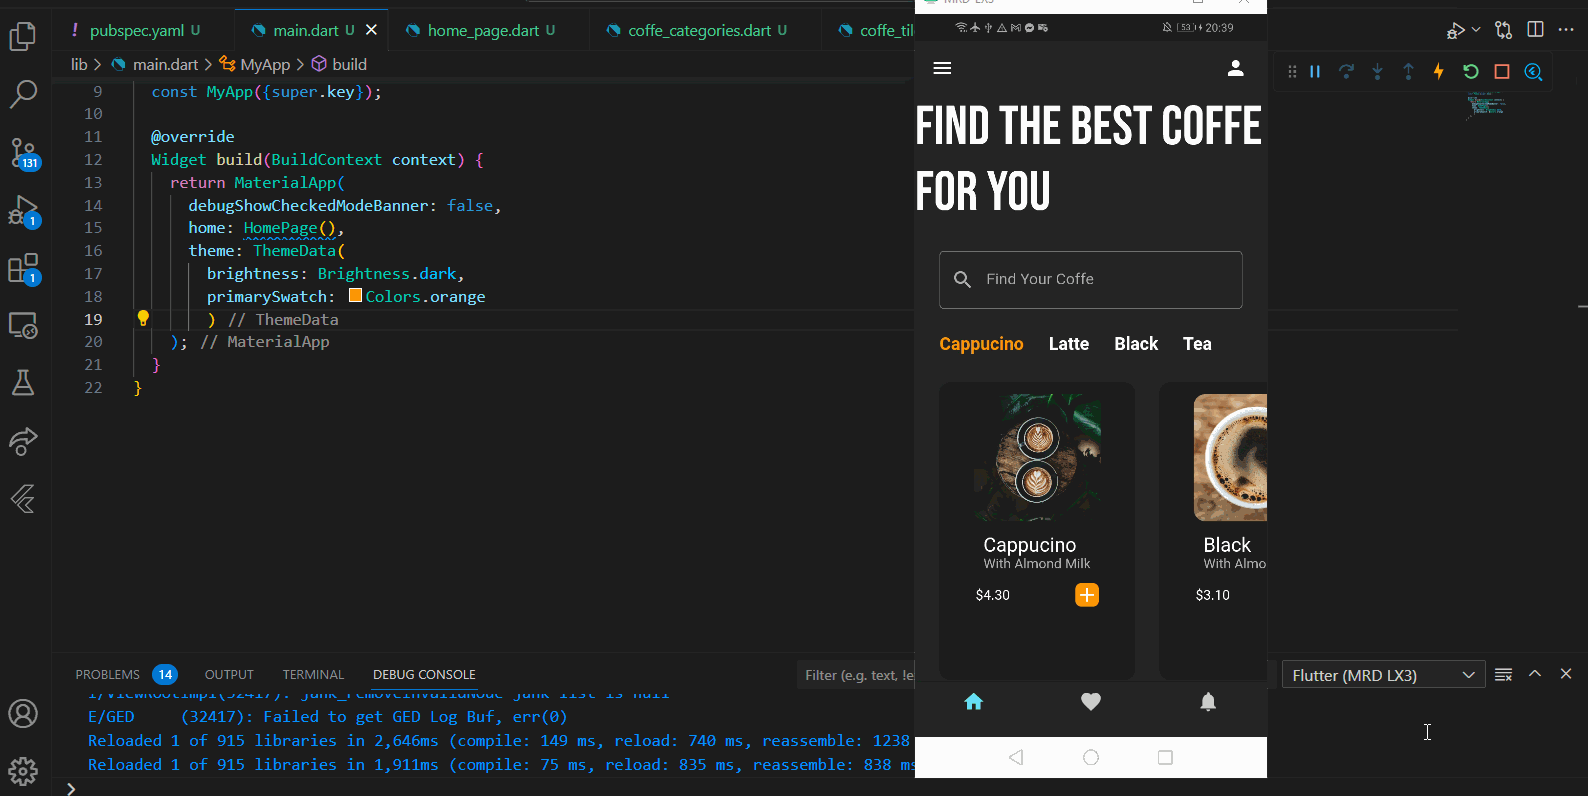Screen dimensions: 1588x796
Task: Tap the bell Notifications icon
Action: coord(1208,702)
